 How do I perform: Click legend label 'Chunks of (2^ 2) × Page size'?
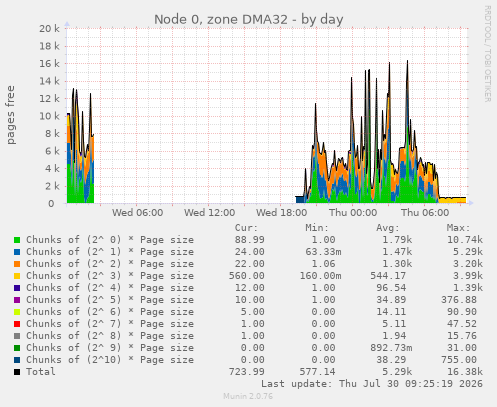click(x=110, y=264)
